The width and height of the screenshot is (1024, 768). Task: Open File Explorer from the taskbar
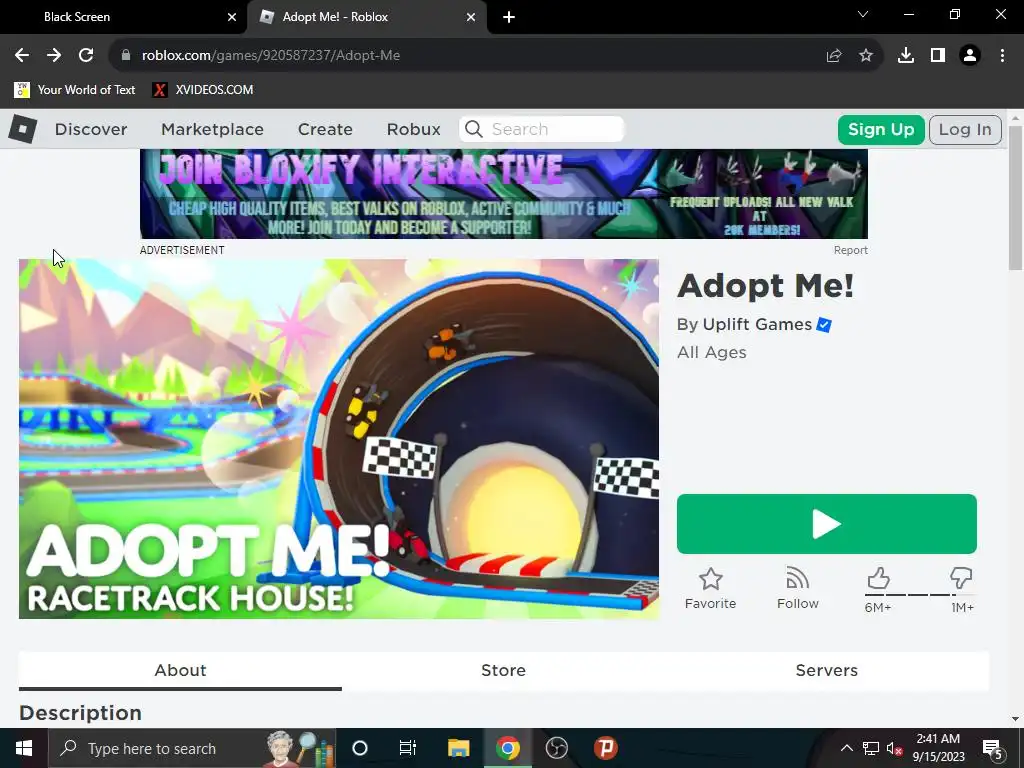pos(458,748)
